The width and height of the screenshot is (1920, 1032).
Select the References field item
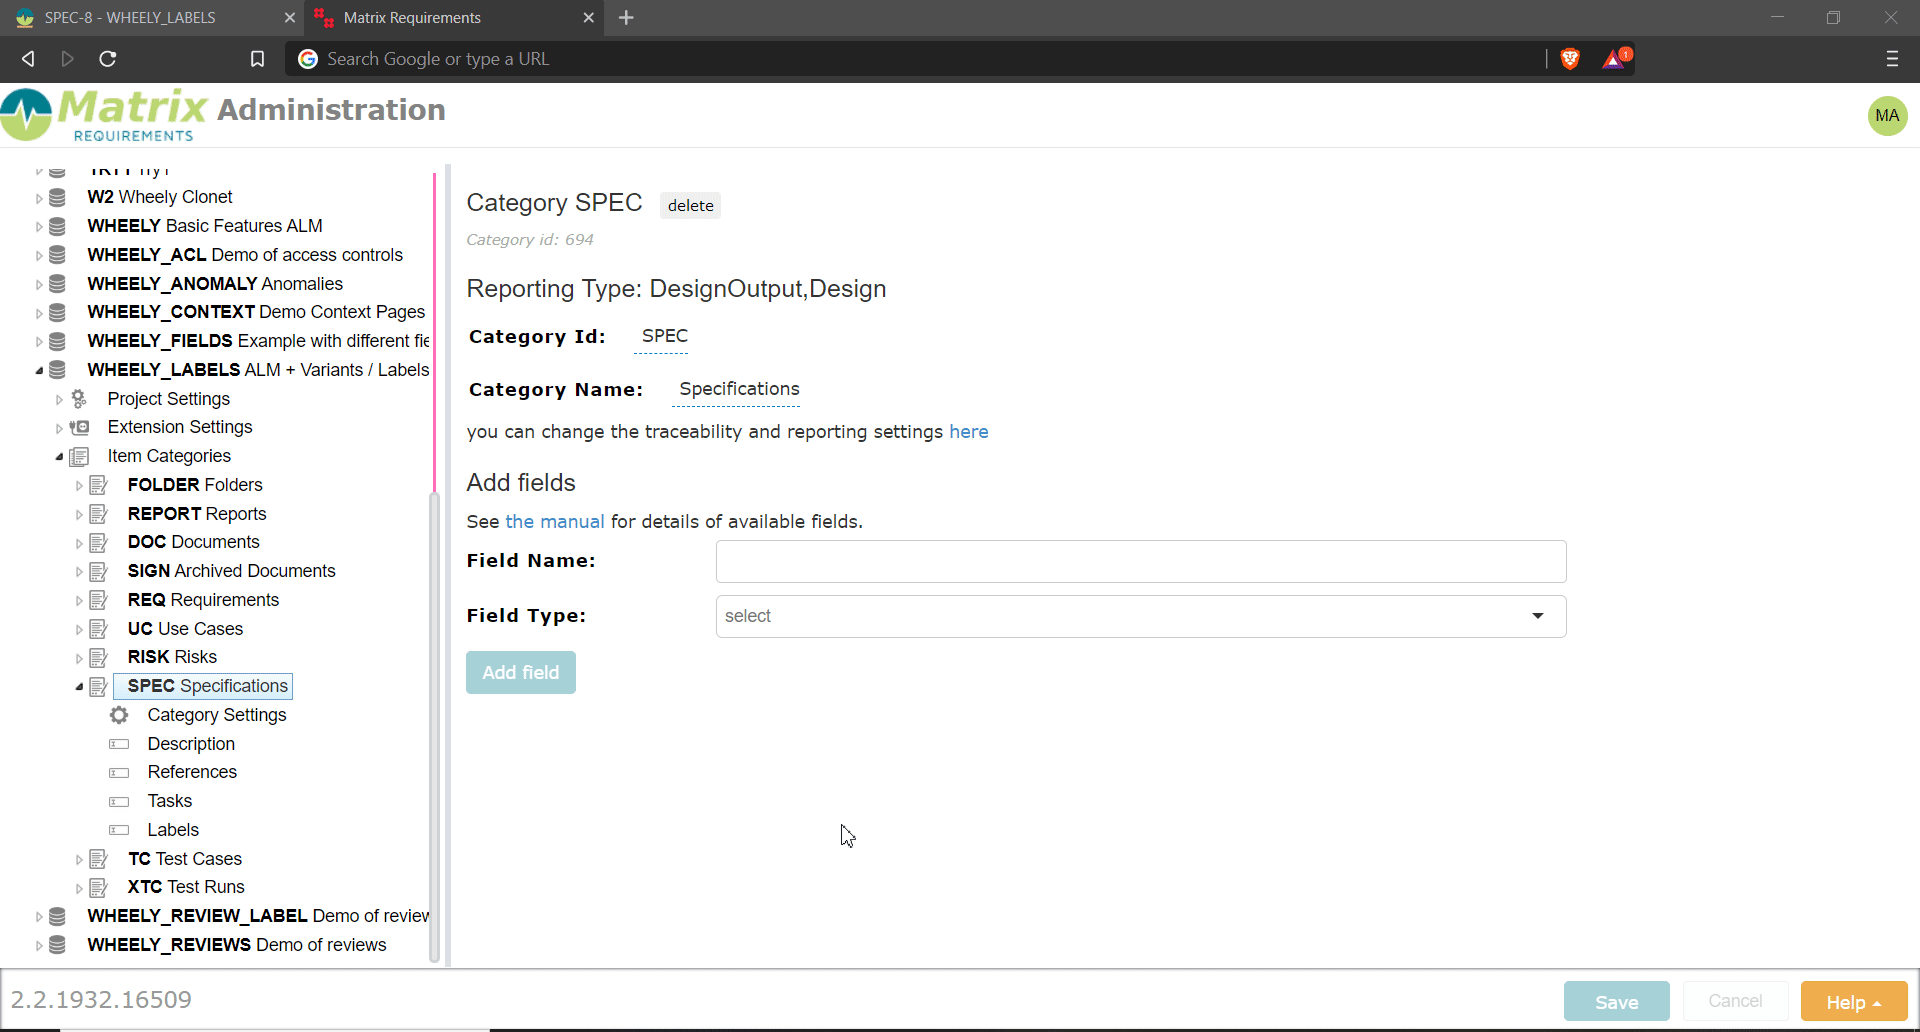192,772
